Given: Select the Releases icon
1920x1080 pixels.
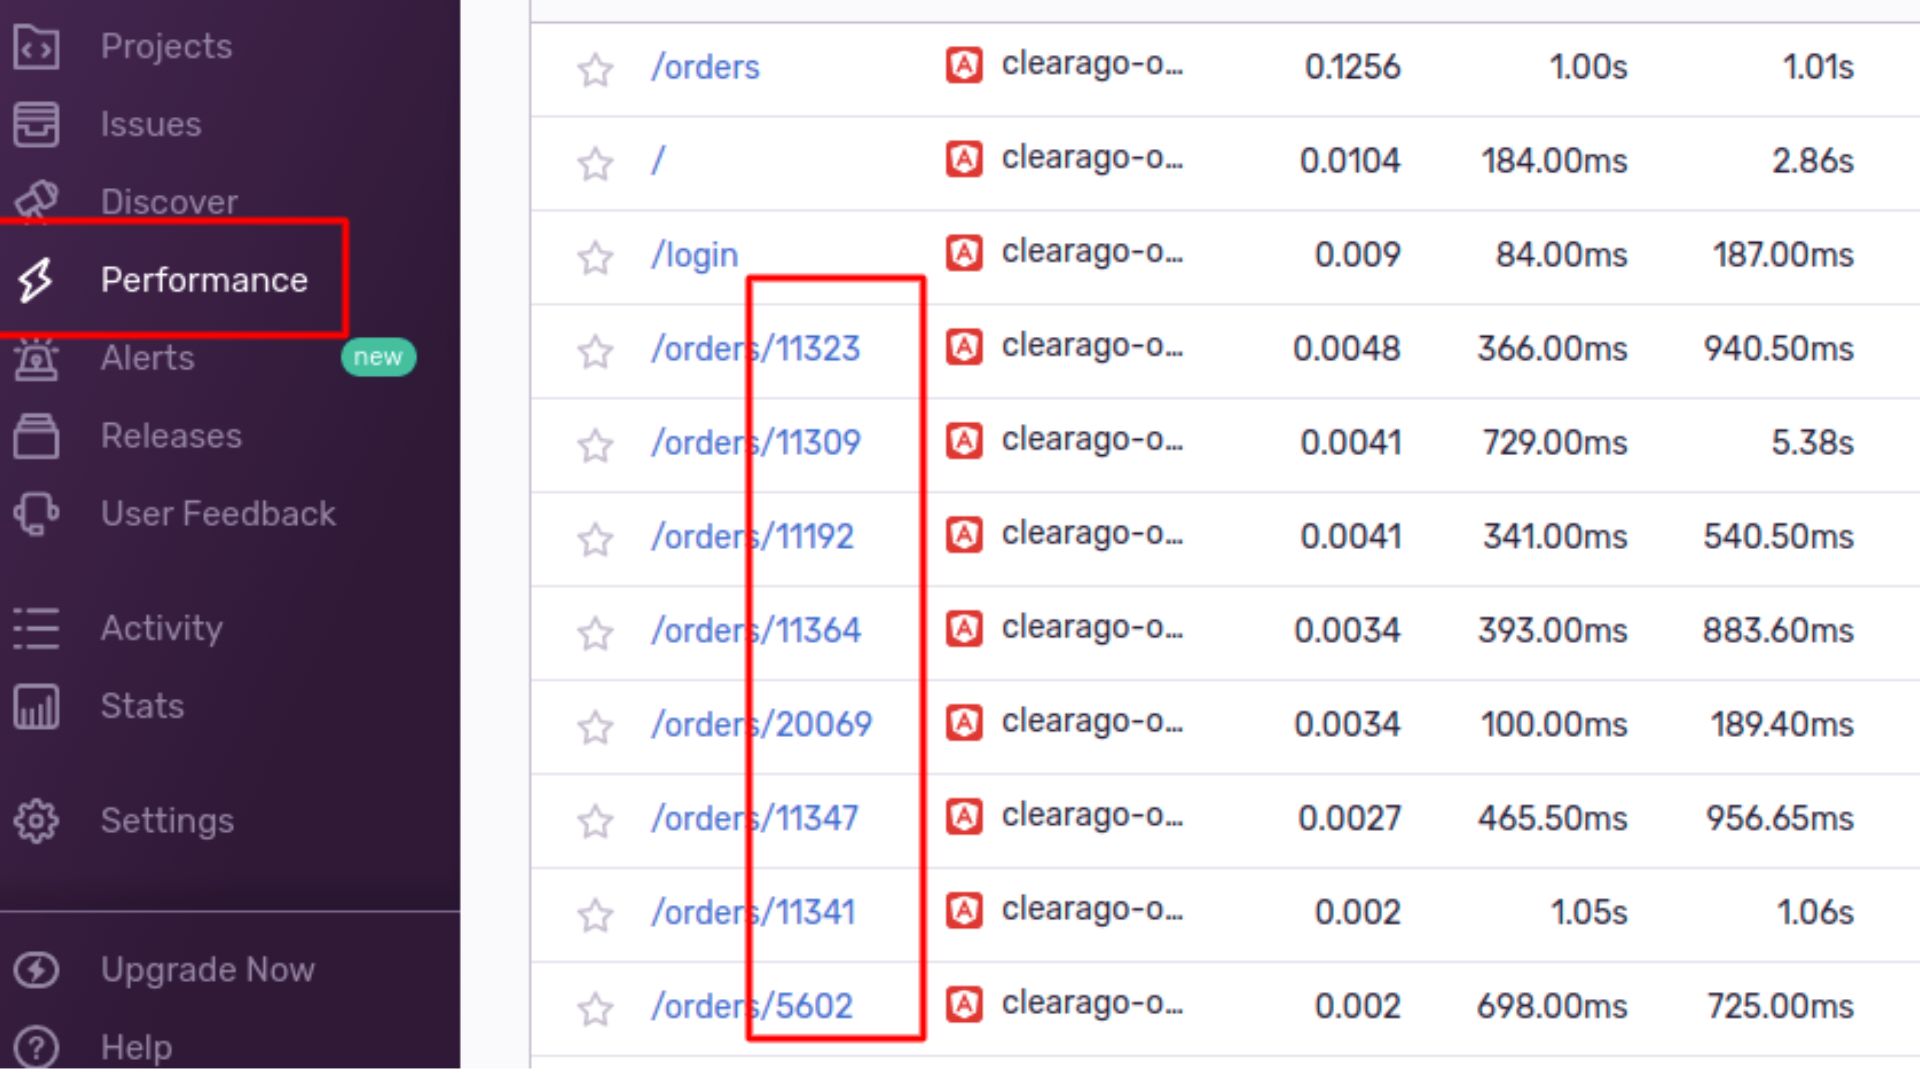Looking at the screenshot, I should 37,436.
